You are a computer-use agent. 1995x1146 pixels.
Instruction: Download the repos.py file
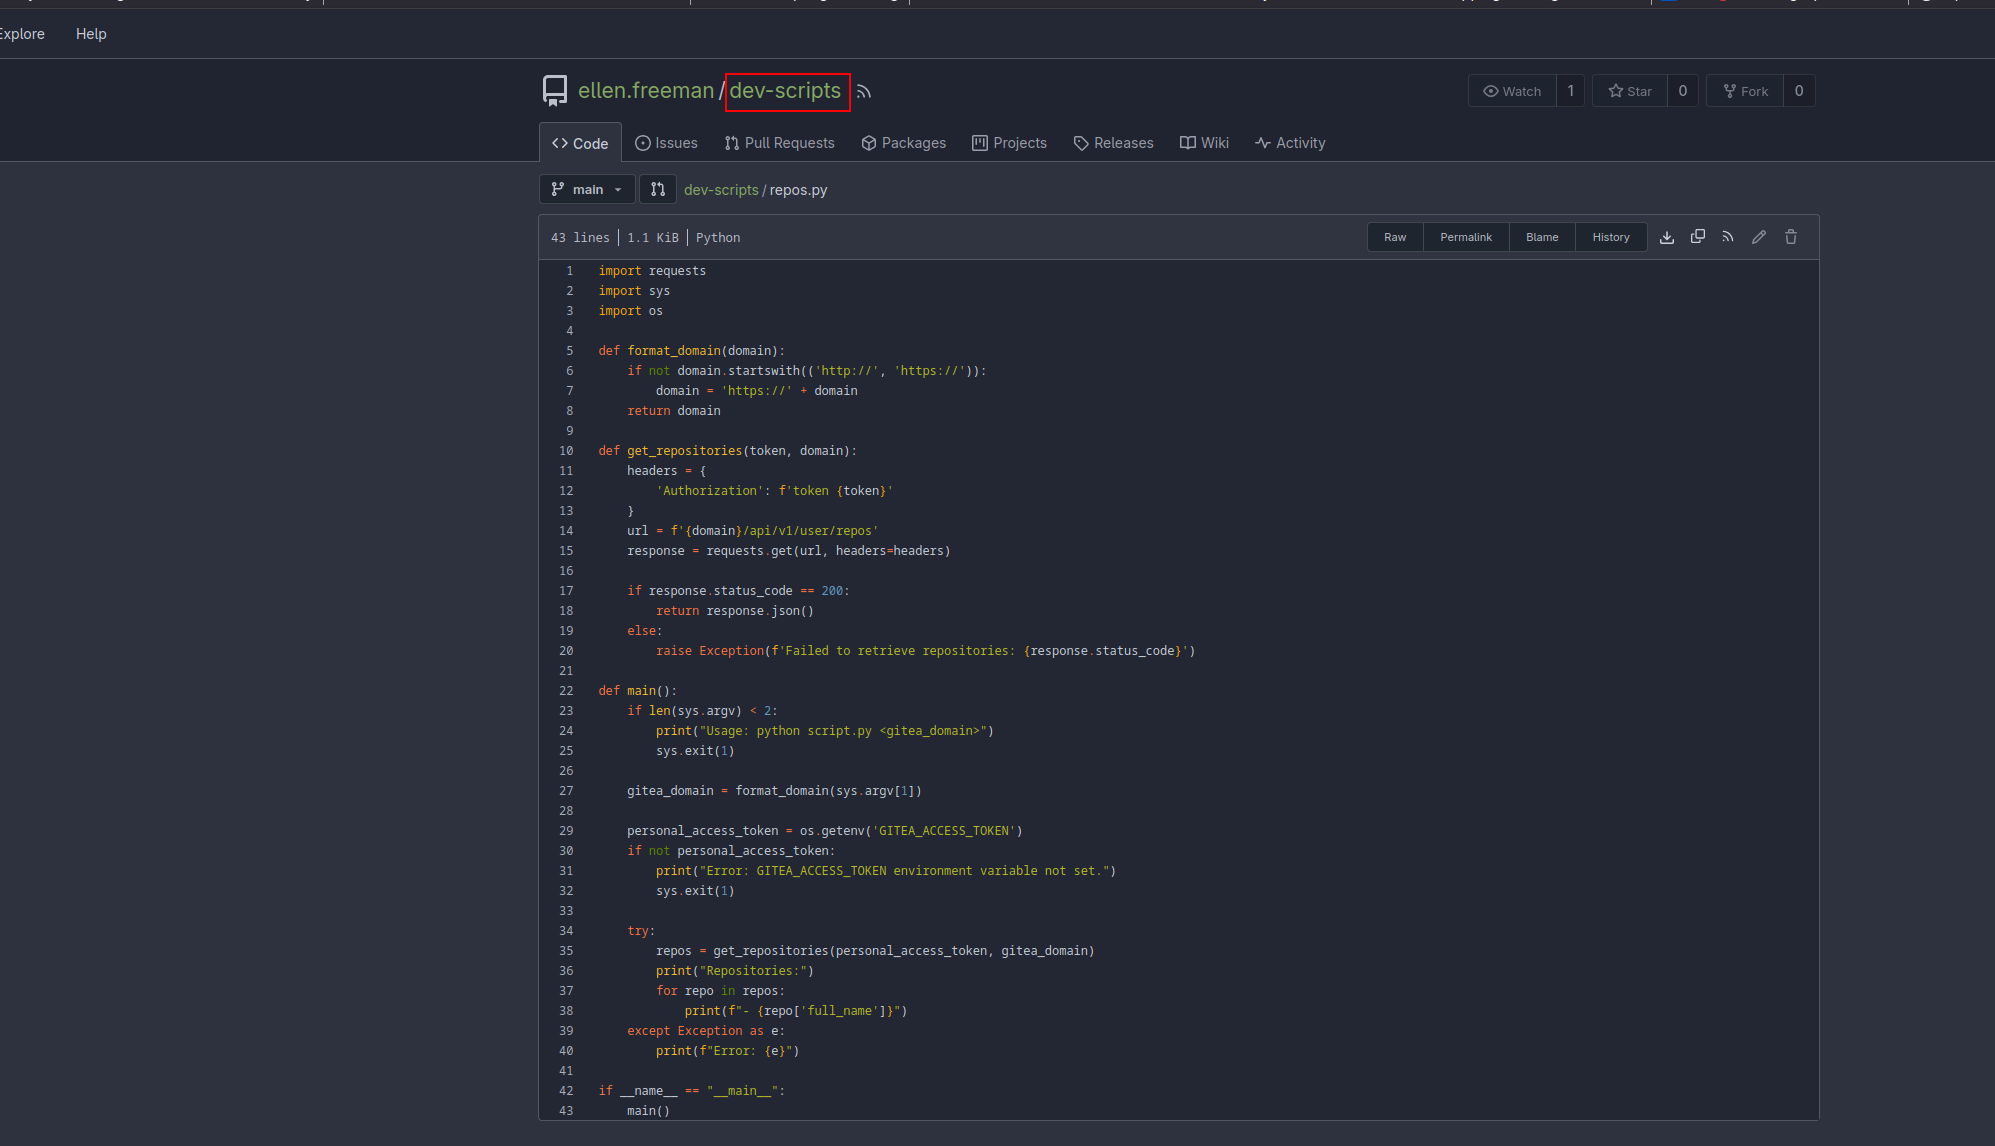pyautogui.click(x=1667, y=237)
